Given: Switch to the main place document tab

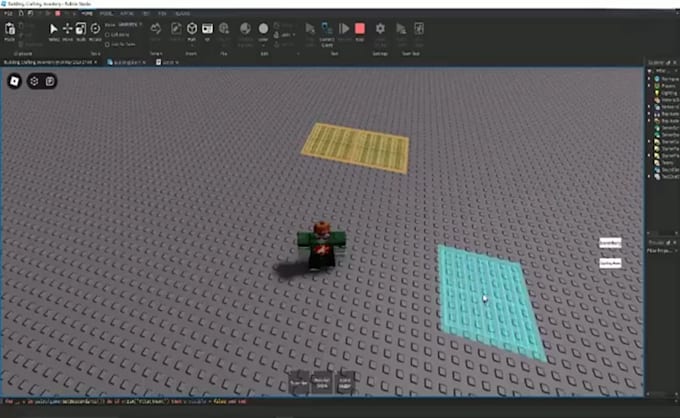Looking at the screenshot, I should 50,62.
